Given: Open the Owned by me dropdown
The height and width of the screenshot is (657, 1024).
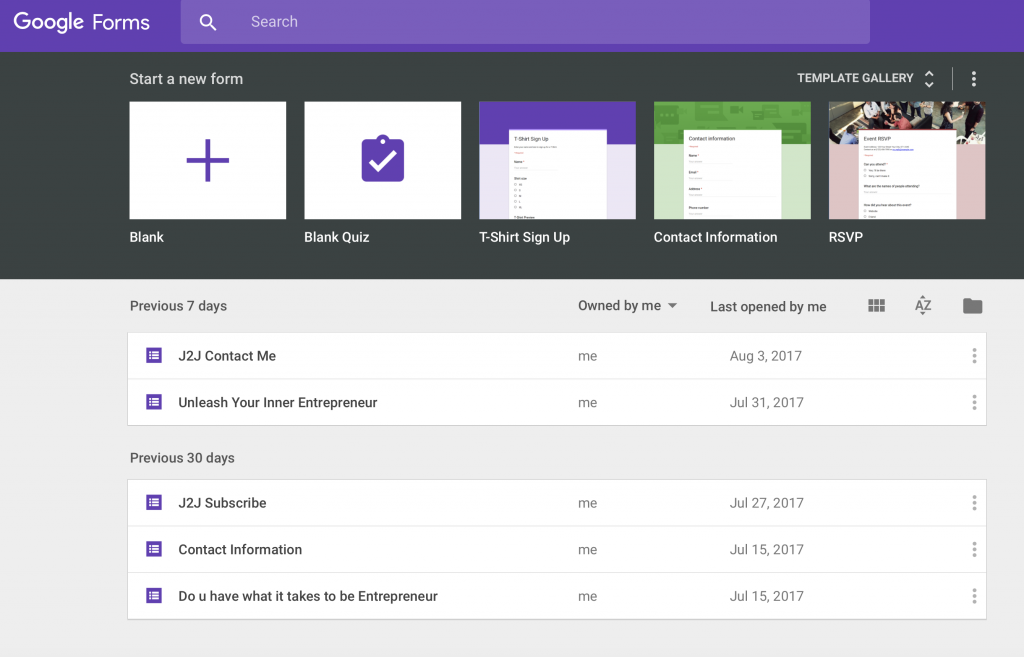Looking at the screenshot, I should point(628,306).
